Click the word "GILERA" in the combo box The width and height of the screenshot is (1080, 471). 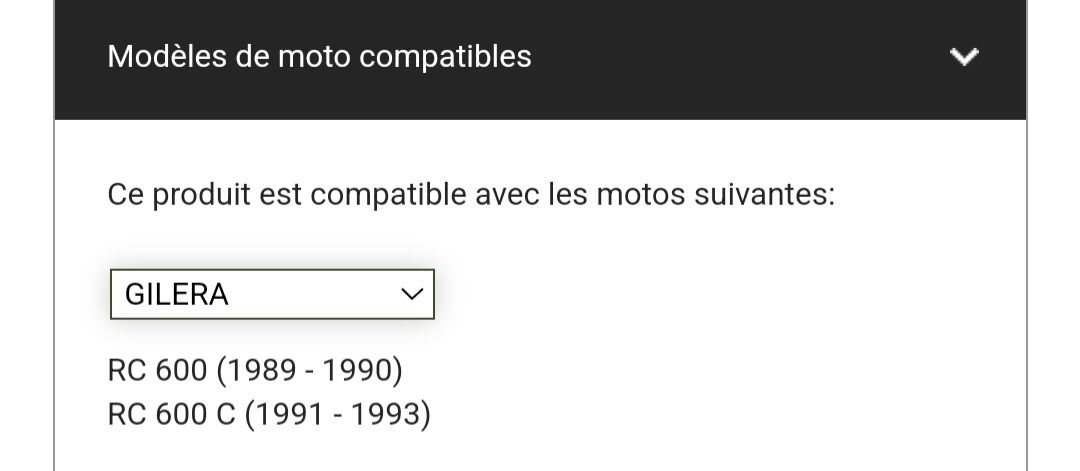[177, 295]
